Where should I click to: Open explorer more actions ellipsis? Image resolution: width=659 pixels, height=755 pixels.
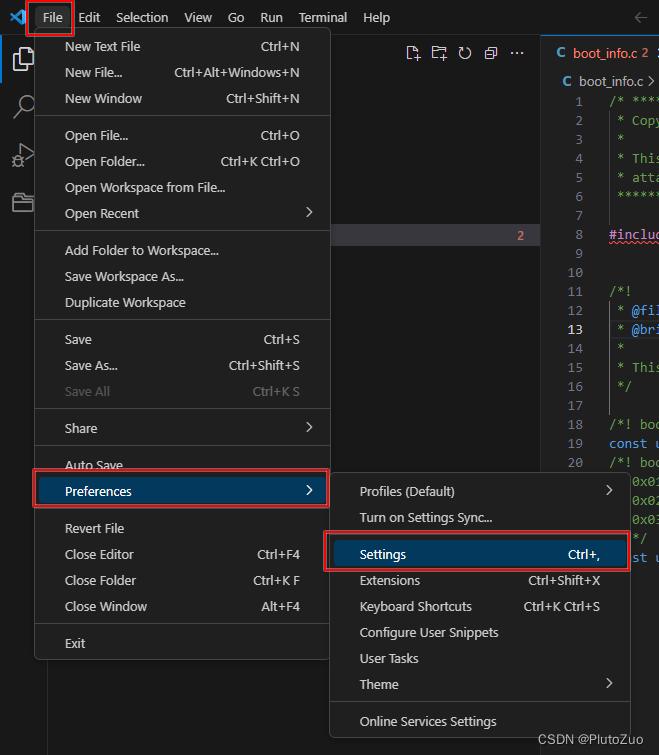coord(517,53)
